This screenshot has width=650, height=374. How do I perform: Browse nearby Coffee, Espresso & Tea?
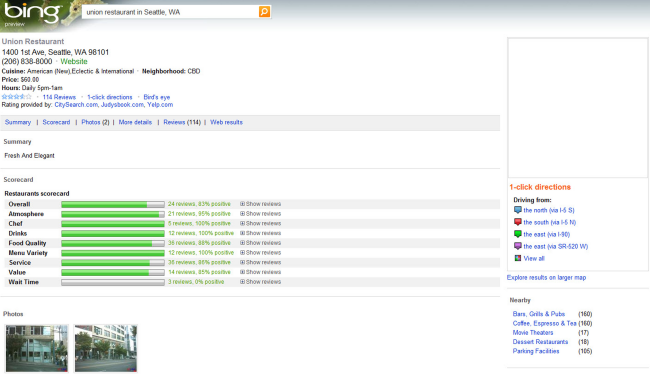point(544,323)
